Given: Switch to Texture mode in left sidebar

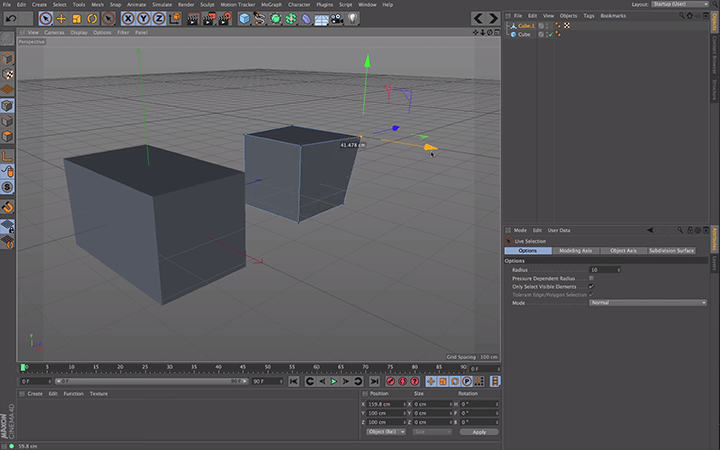Looking at the screenshot, I should 7,74.
